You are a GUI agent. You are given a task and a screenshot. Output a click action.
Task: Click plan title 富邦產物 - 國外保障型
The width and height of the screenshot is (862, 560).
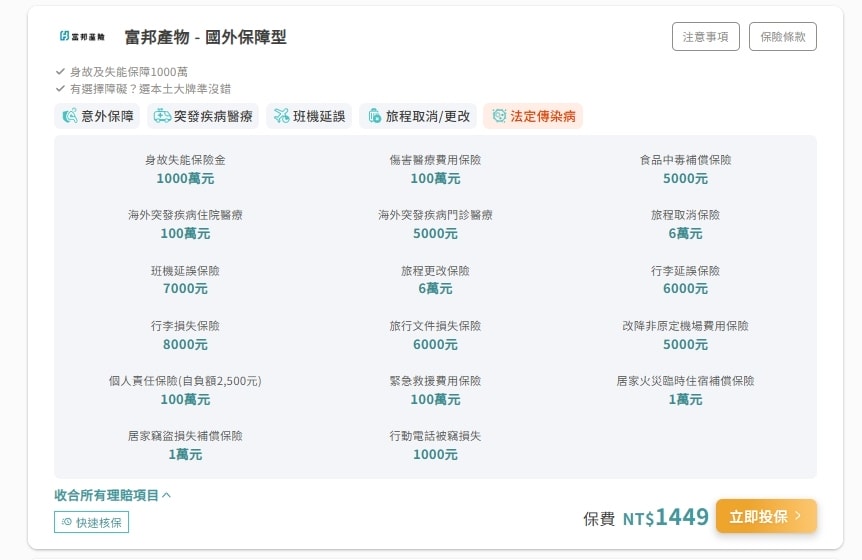(206, 37)
